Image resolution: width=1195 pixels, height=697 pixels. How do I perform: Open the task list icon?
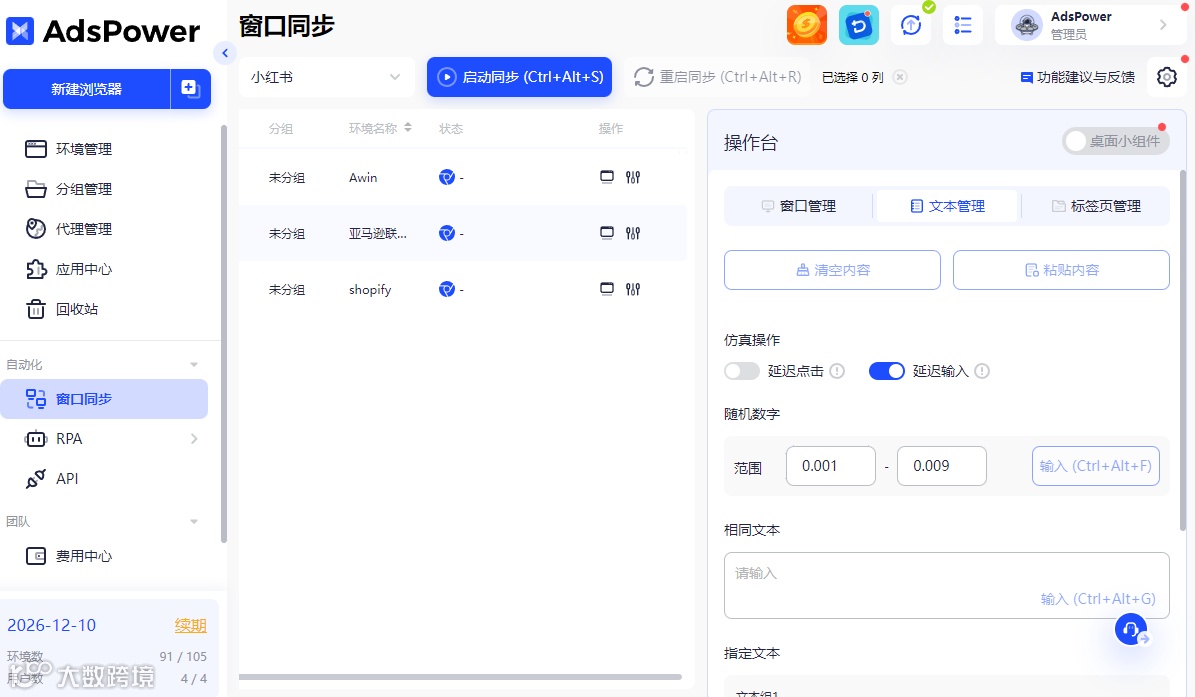[x=963, y=25]
